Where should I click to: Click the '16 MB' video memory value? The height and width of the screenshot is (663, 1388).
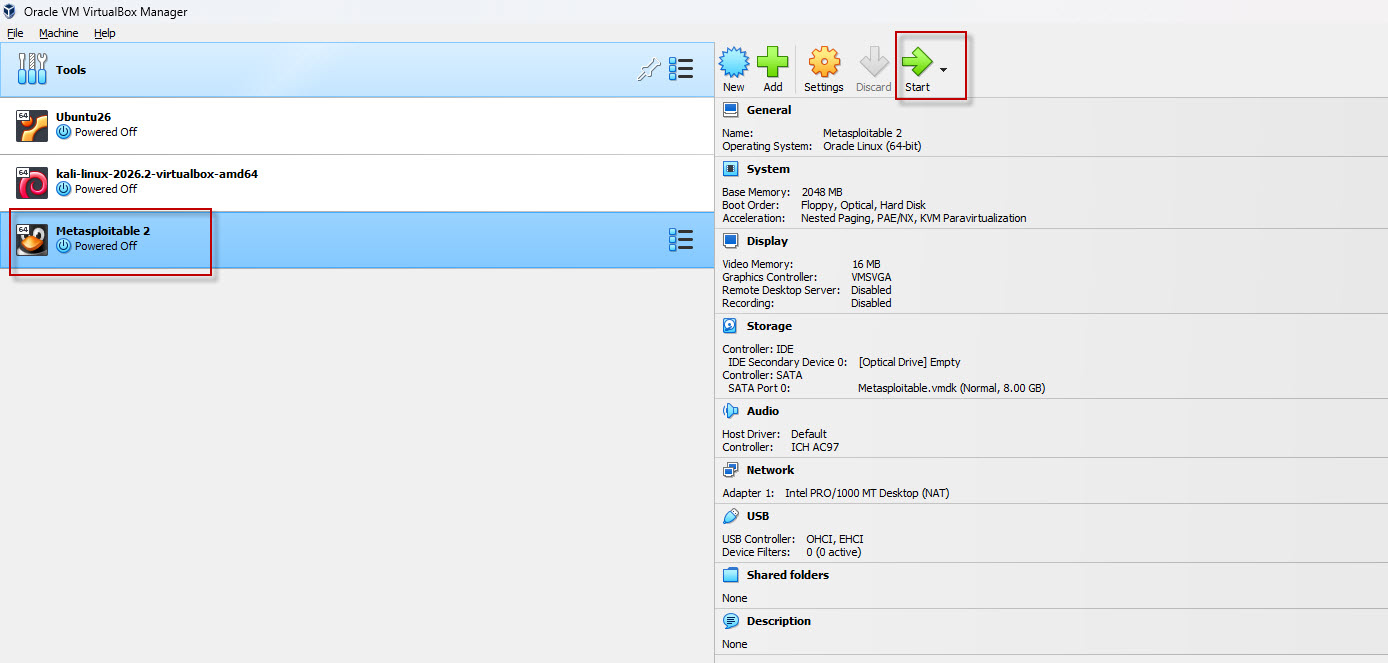pos(866,264)
